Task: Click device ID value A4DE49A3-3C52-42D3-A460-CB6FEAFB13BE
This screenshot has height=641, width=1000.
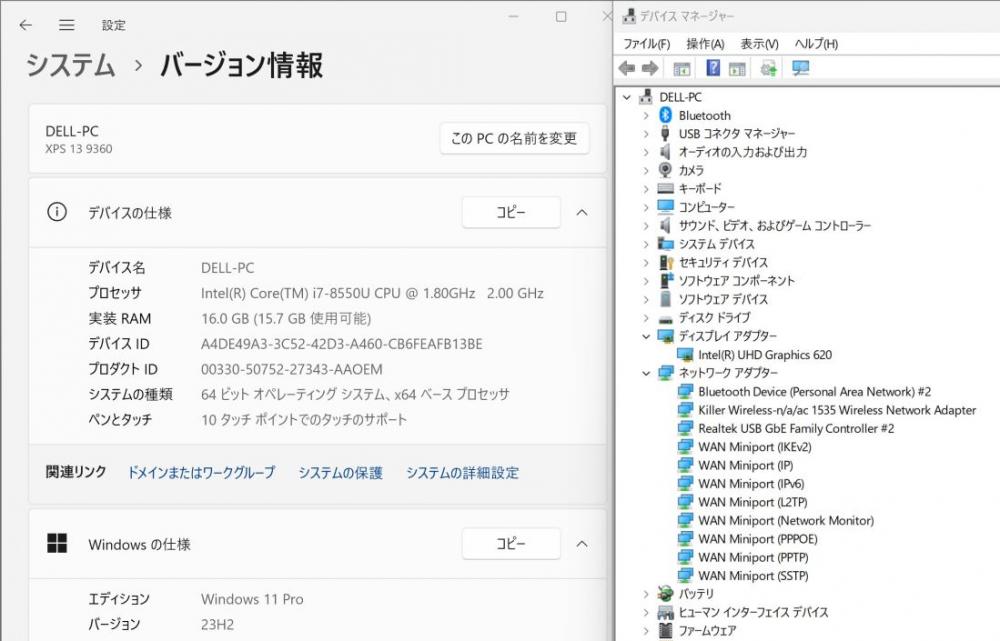Action: point(341,344)
